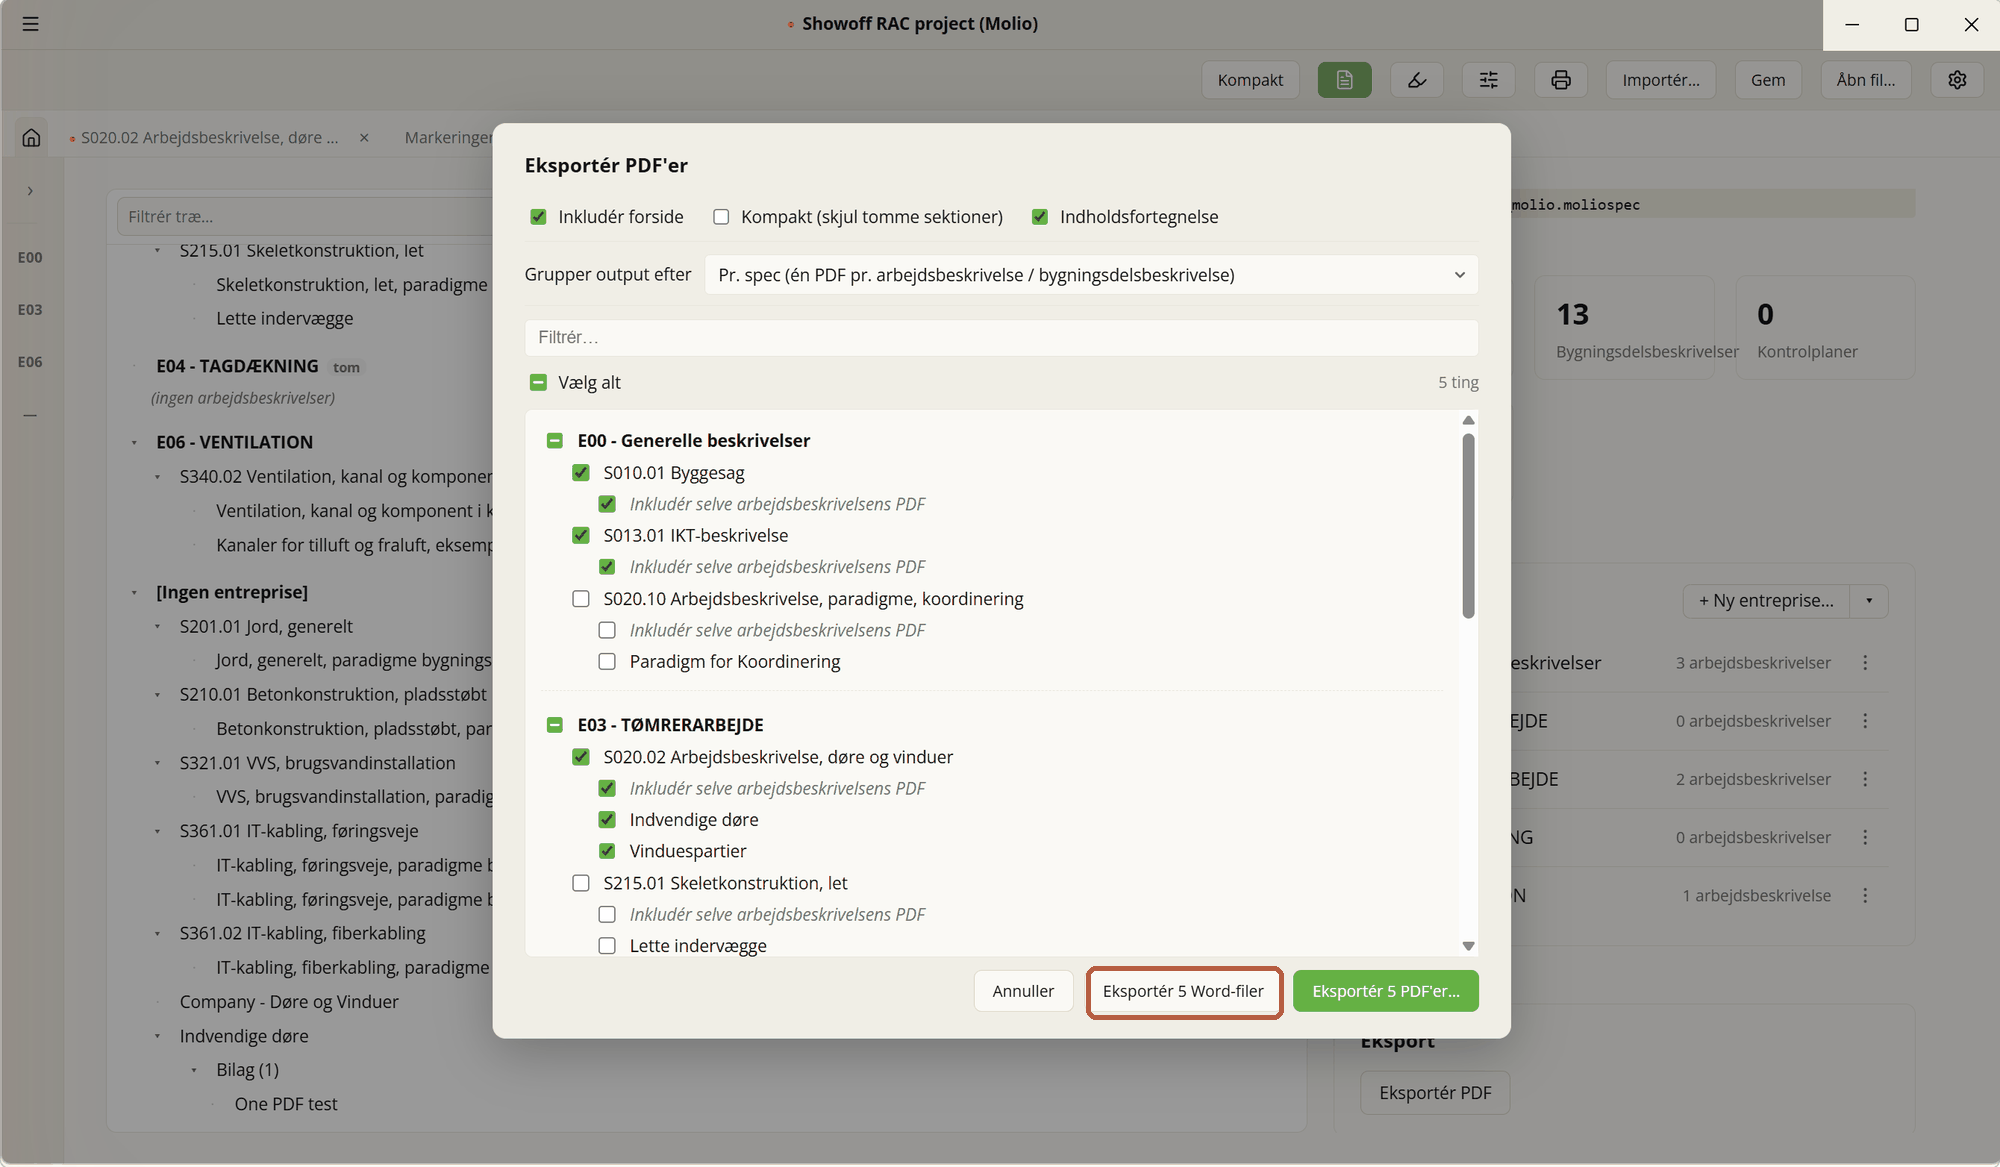The image size is (2000, 1167).
Task: Open the hamburger menu icon
Action: click(x=30, y=24)
